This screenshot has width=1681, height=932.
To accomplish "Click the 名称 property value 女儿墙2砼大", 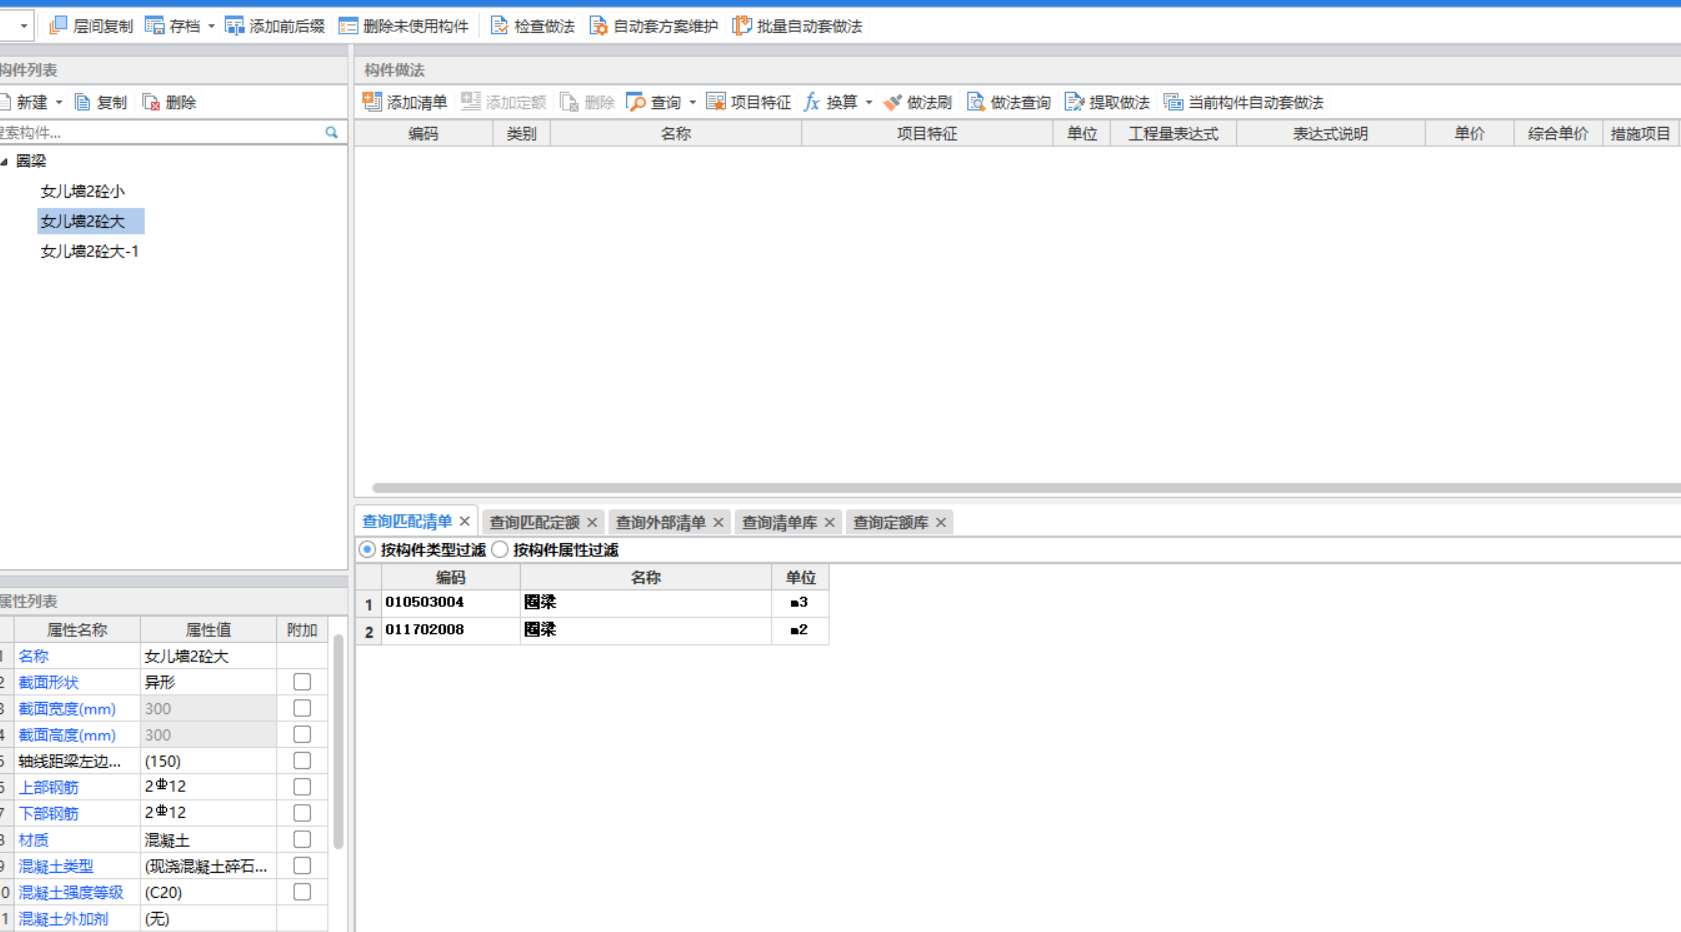I will point(208,656).
